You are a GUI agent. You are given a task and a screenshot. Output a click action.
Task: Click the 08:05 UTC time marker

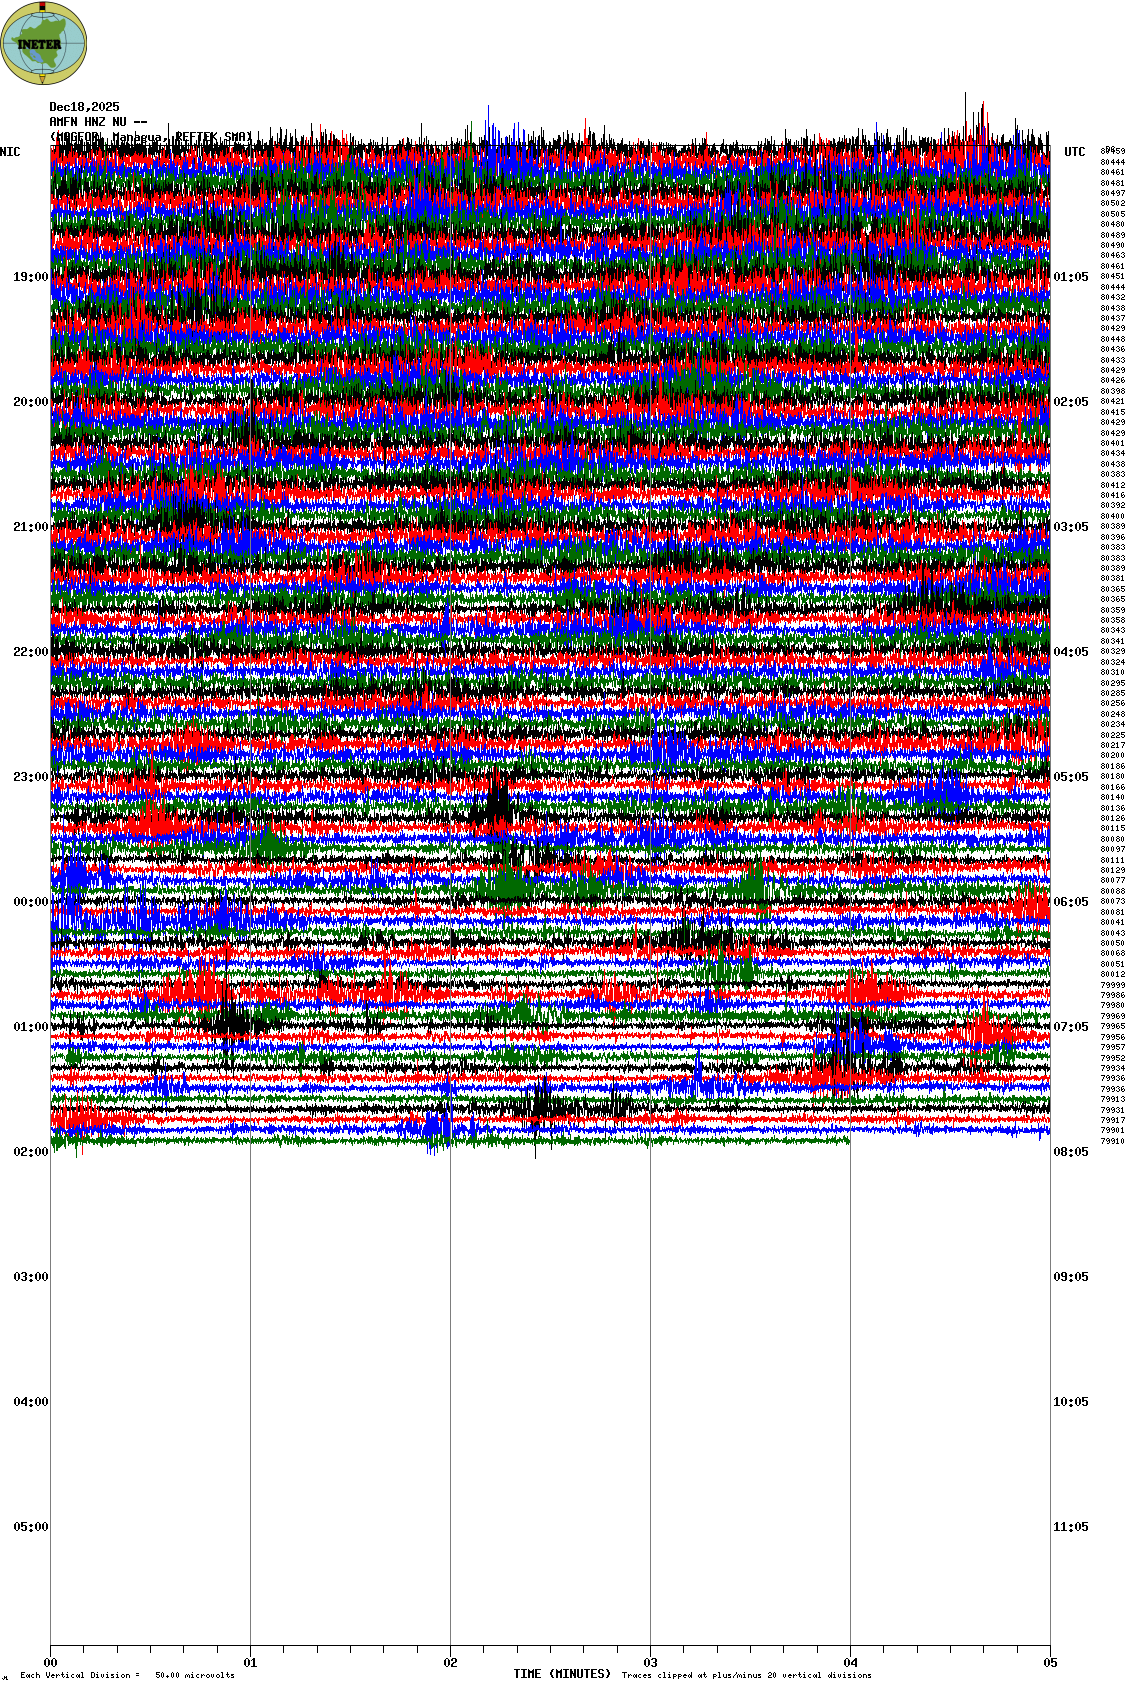1070,1152
